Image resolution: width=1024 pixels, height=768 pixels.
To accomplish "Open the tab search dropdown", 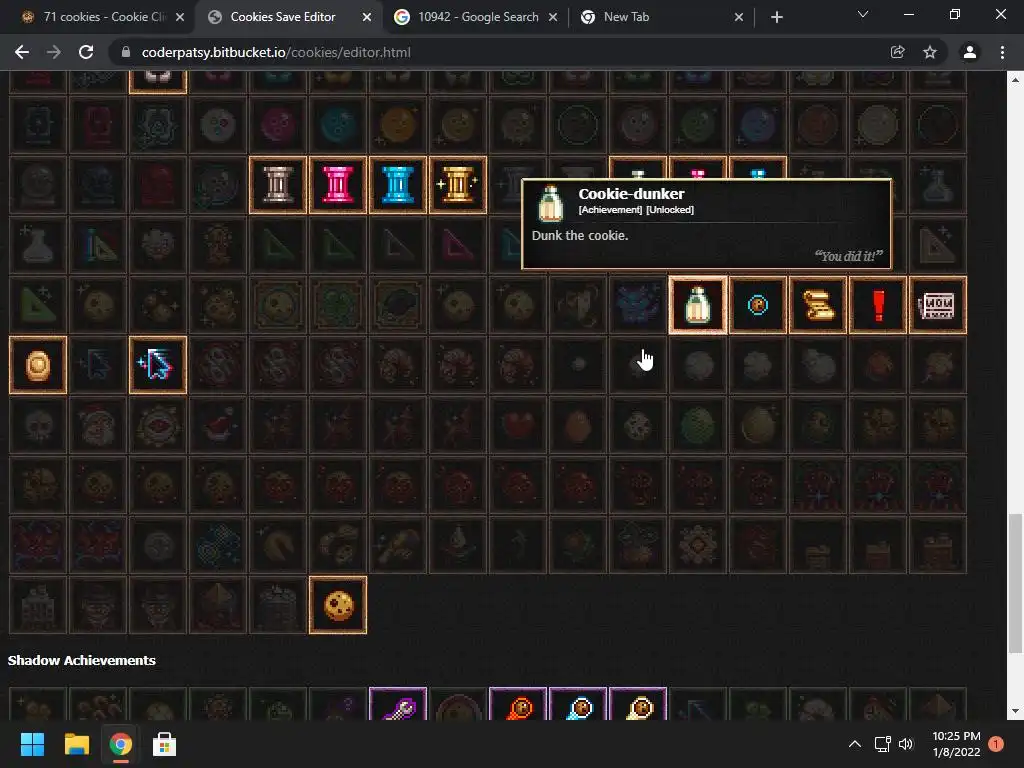I will click(x=863, y=14).
